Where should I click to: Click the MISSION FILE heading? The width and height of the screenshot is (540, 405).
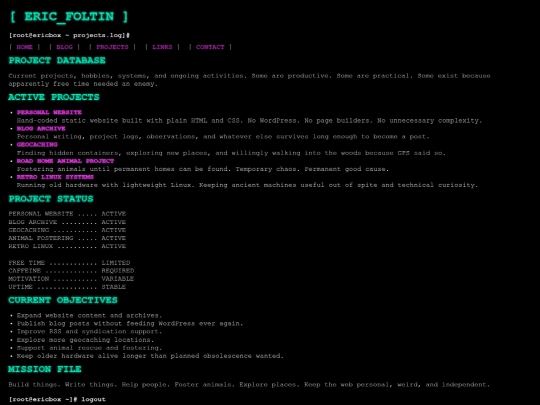[x=45, y=369]
